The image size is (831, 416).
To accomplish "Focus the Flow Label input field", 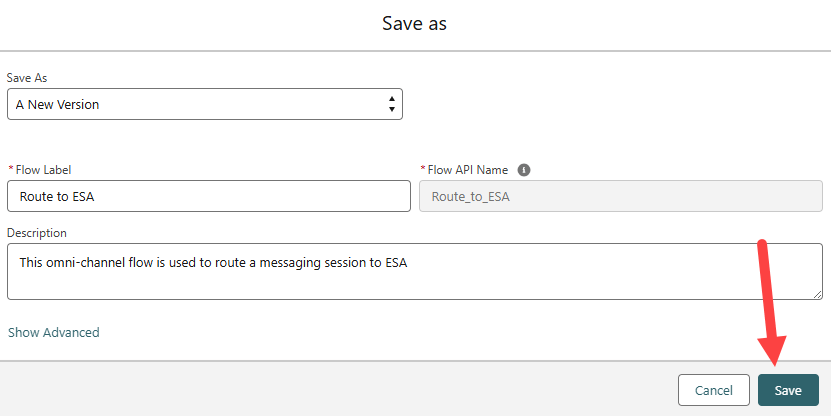I will tap(208, 196).
